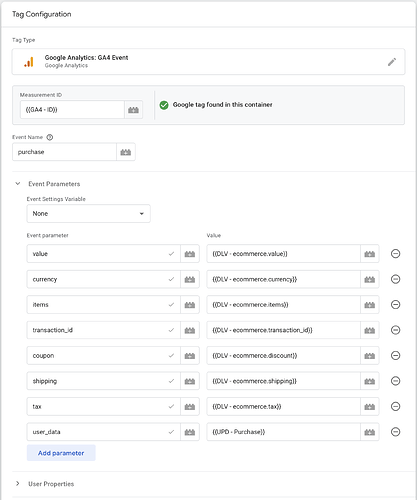Click Add parameter button

pos(61,453)
